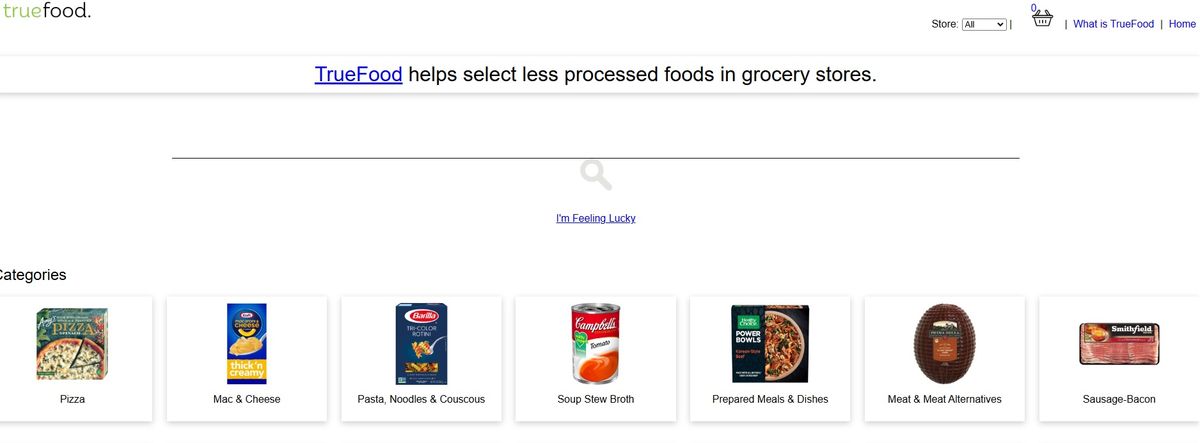Click the Prepared Meals & Dishes label
The height and width of the screenshot is (443, 1200).
coord(770,399)
